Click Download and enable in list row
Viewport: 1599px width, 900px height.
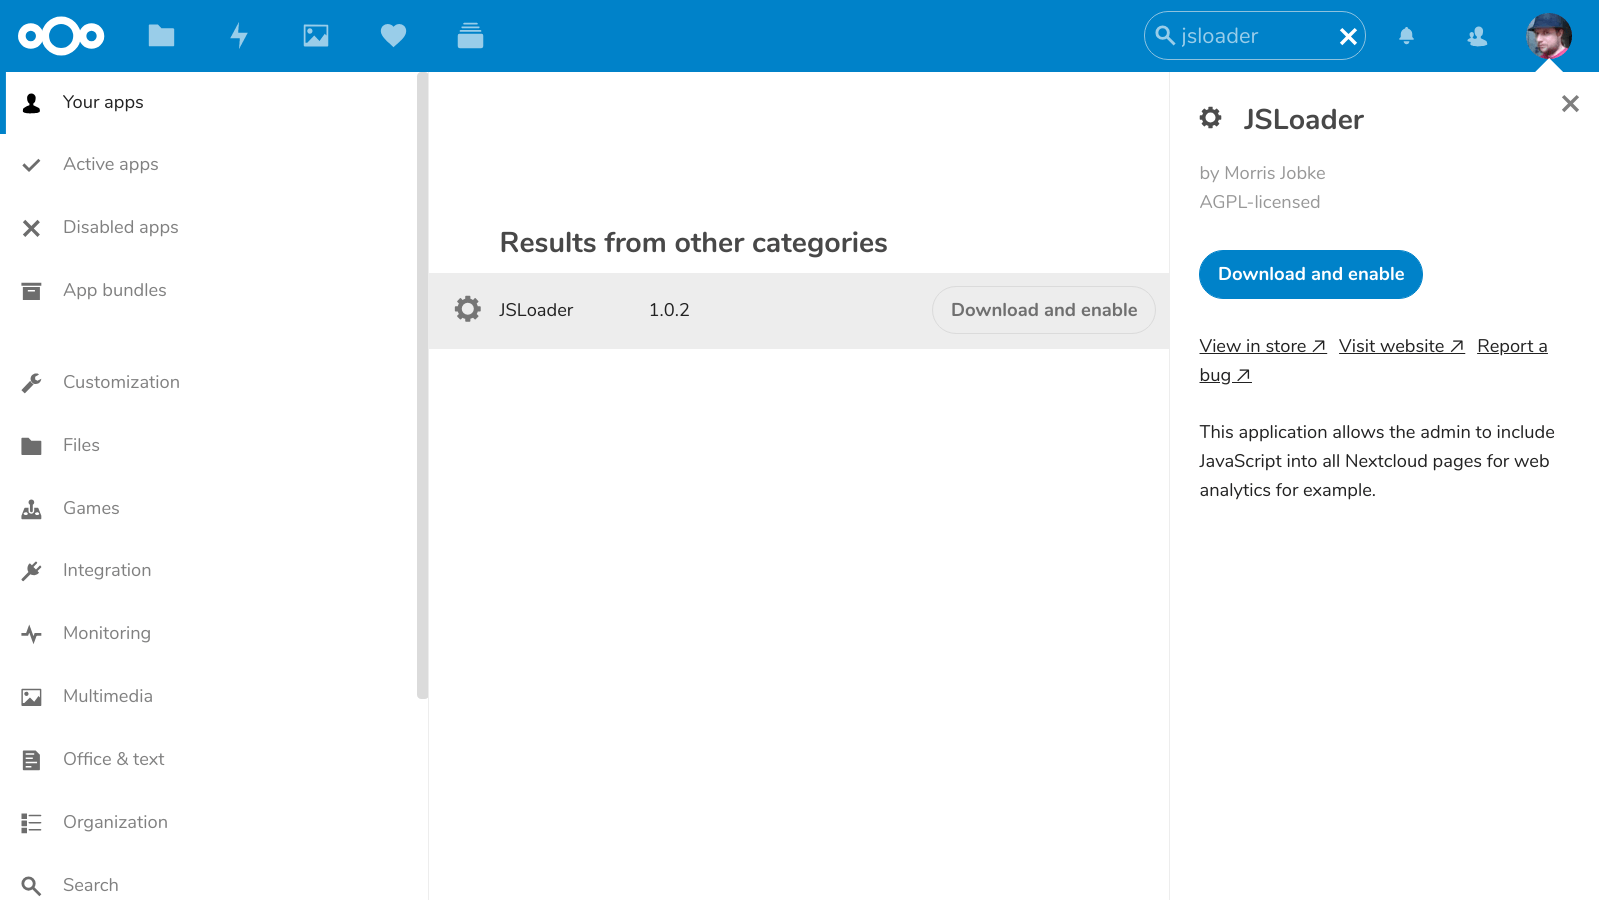(x=1044, y=310)
